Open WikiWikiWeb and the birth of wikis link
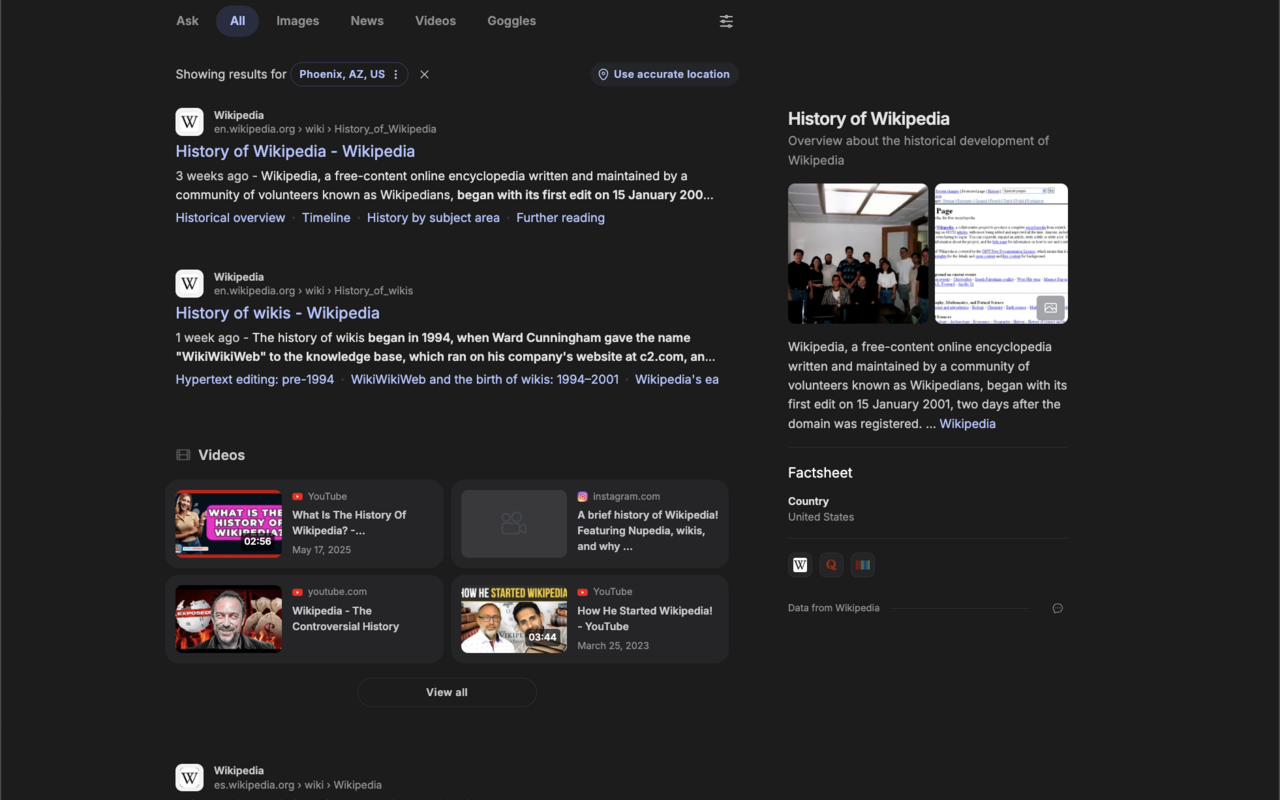This screenshot has width=1280, height=800. [x=484, y=380]
